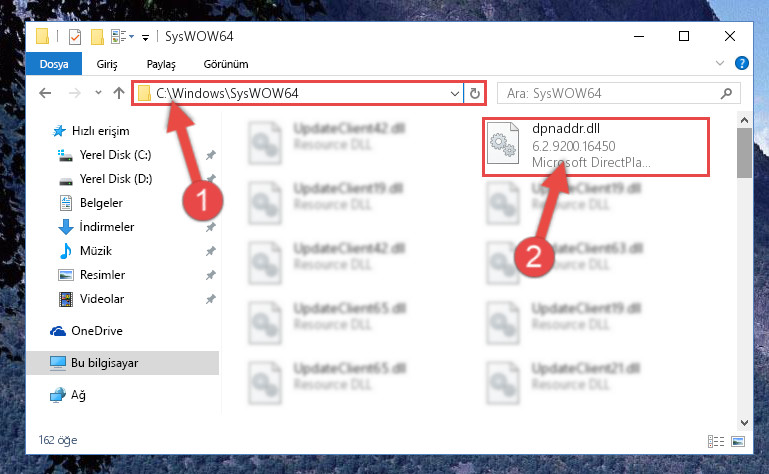The image size is (769, 474).
Task: Click the Properties checkmark quick access icon
Action: [75, 37]
